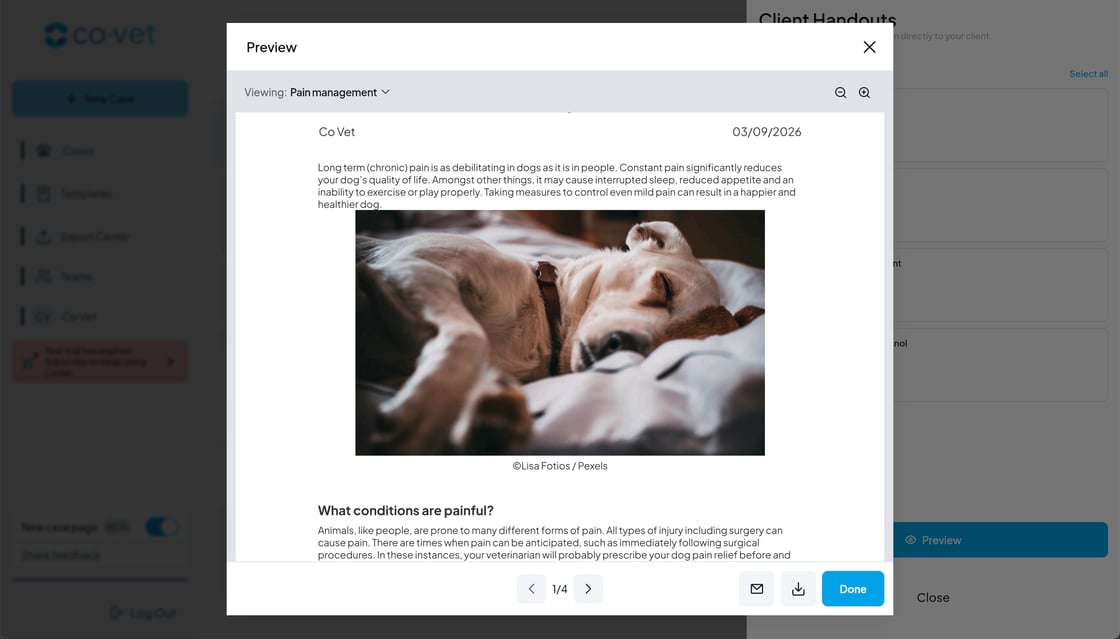This screenshot has width=1120, height=639.
Task: Toggle the New case page switch
Action: 161,527
